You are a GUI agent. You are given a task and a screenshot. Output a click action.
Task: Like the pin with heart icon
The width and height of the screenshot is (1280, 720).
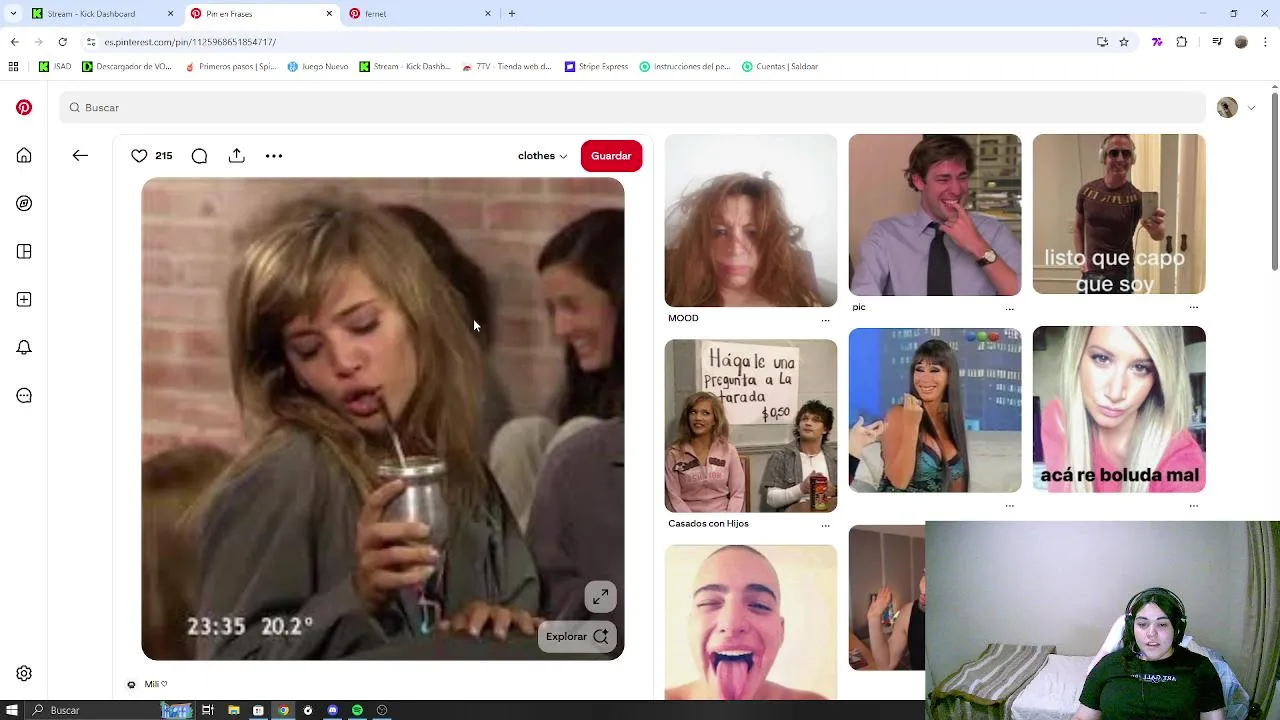pos(139,156)
